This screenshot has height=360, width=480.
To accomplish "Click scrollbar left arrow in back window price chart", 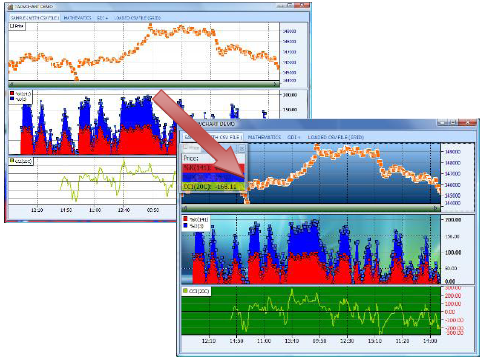I will [x=11, y=84].
